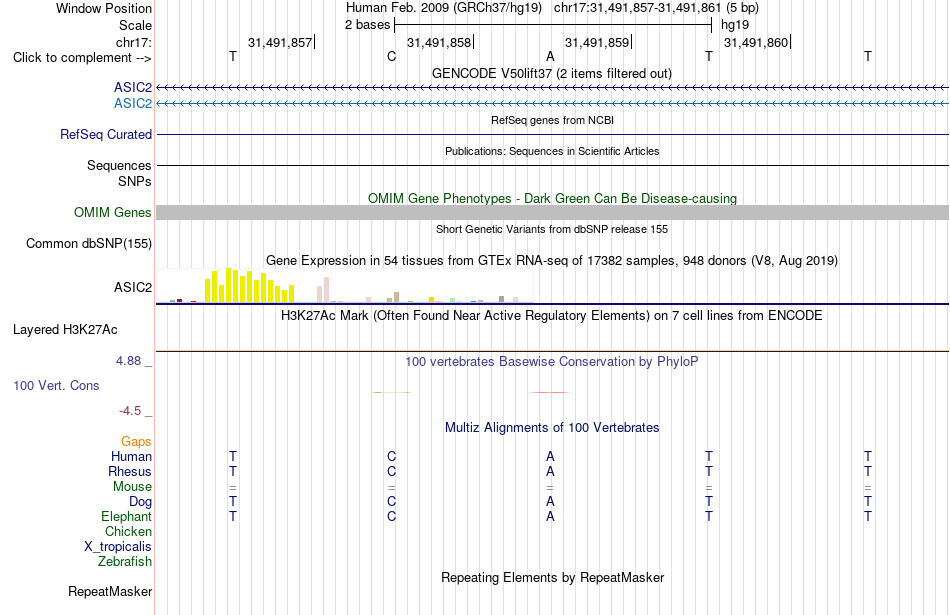
Task: Click the Common dbSNP(155) track label
Action: pyautogui.click(x=89, y=244)
